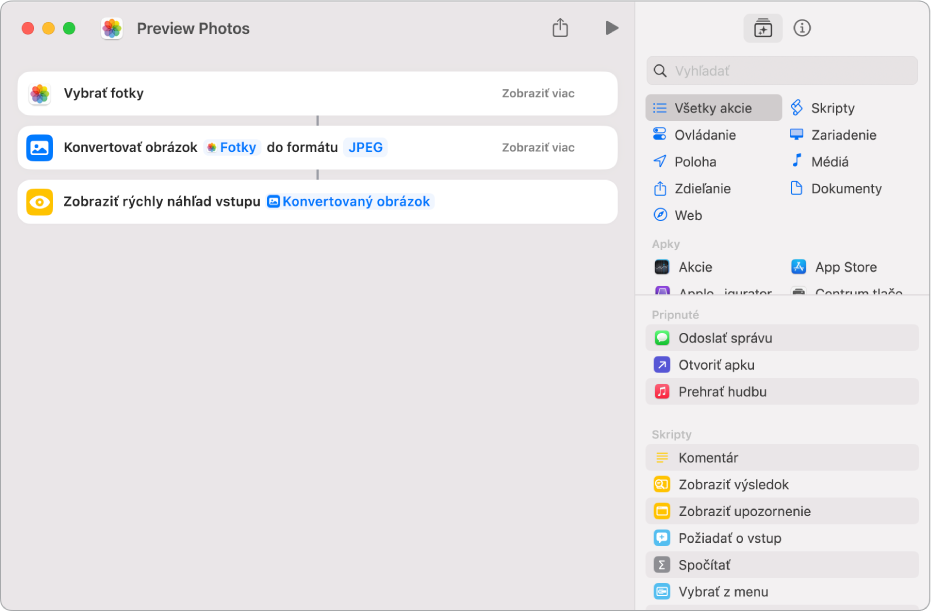This screenshot has height=612, width=931.
Task: Click the green Messages icon
Action: (661, 338)
